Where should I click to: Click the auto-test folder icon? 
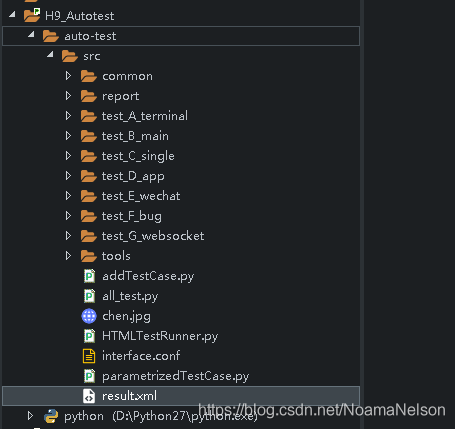click(x=51, y=36)
